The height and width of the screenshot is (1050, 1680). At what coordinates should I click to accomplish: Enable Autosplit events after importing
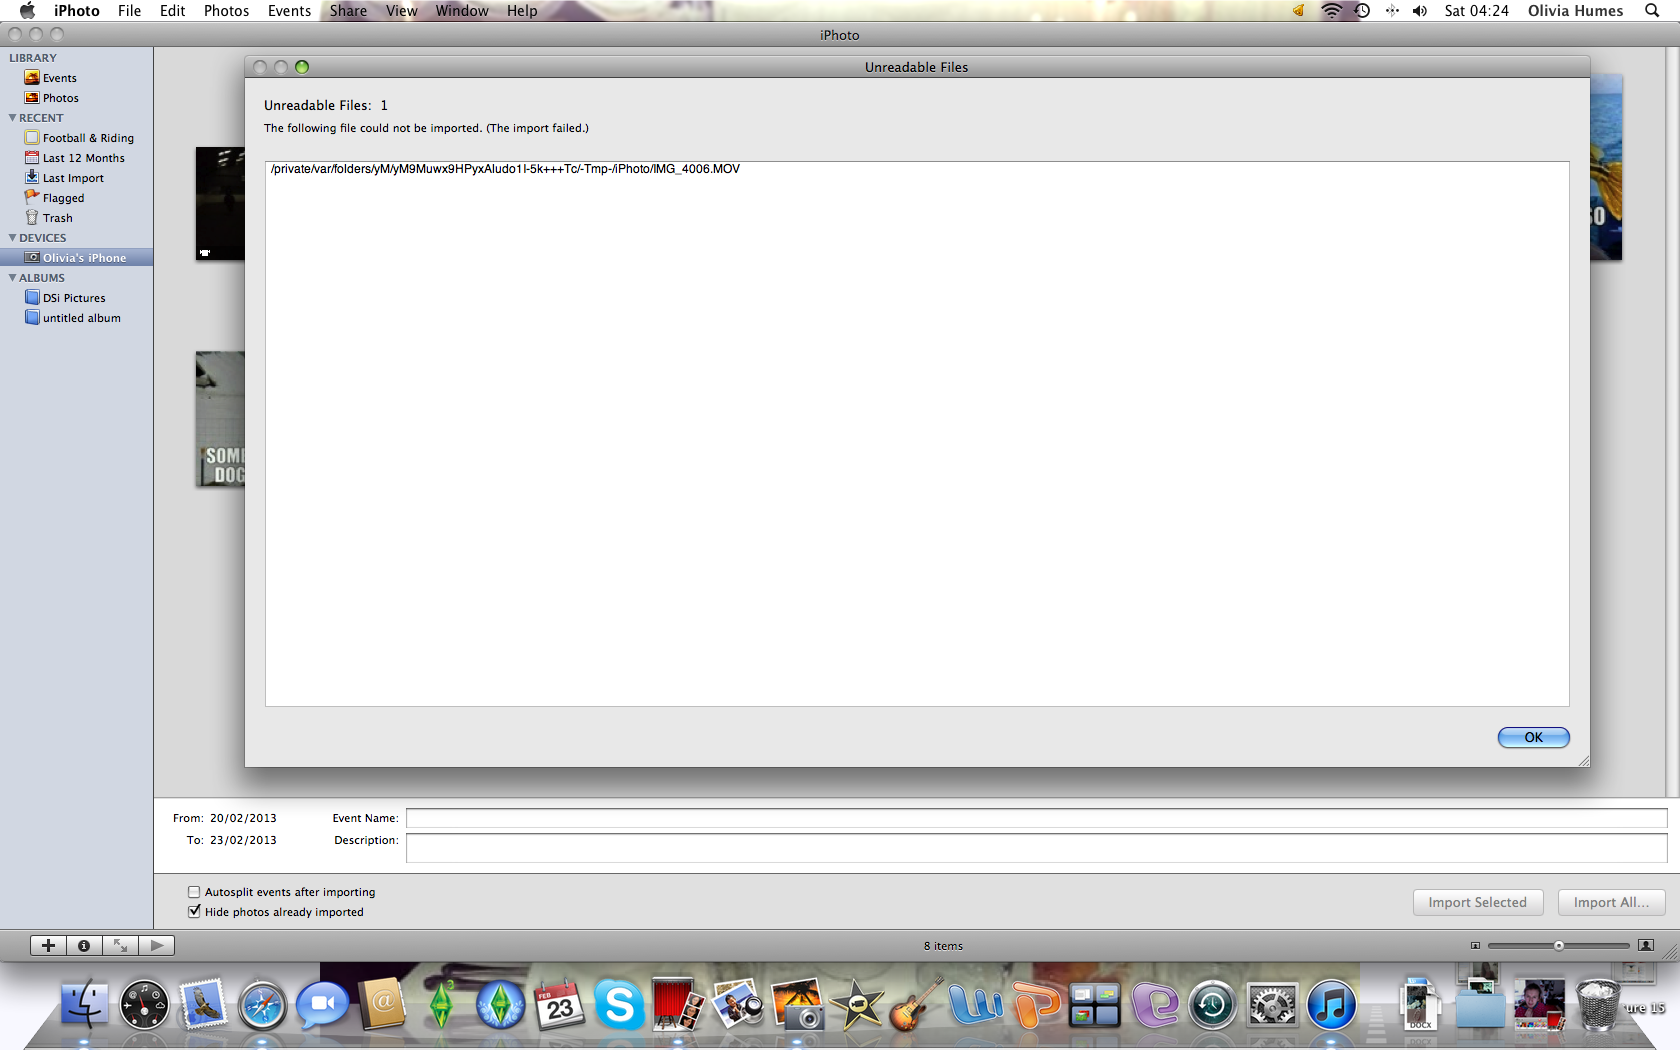pos(194,892)
